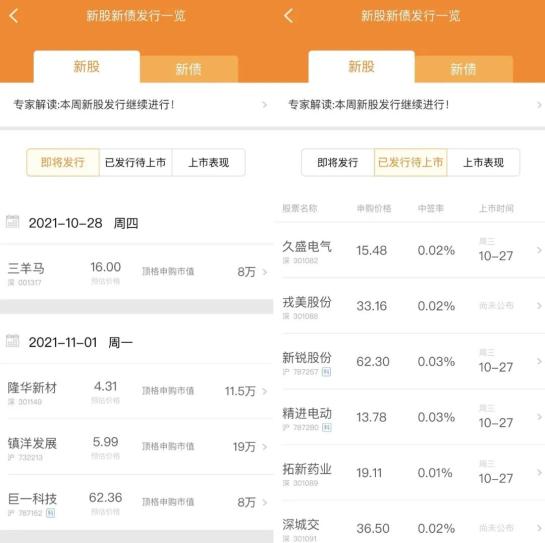Click the 科 badge under 巨一科技
Screen dimensions: 545x543
tap(51, 513)
